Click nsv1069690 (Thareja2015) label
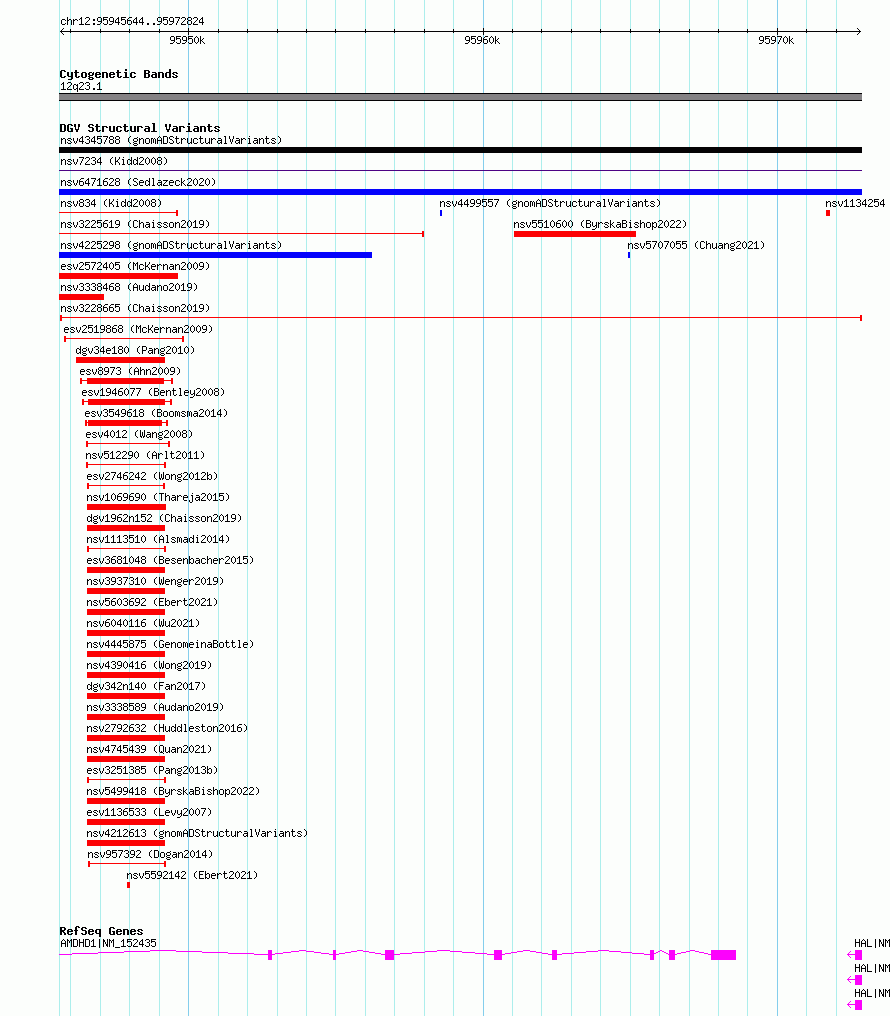The image size is (890, 1016). tap(158, 497)
